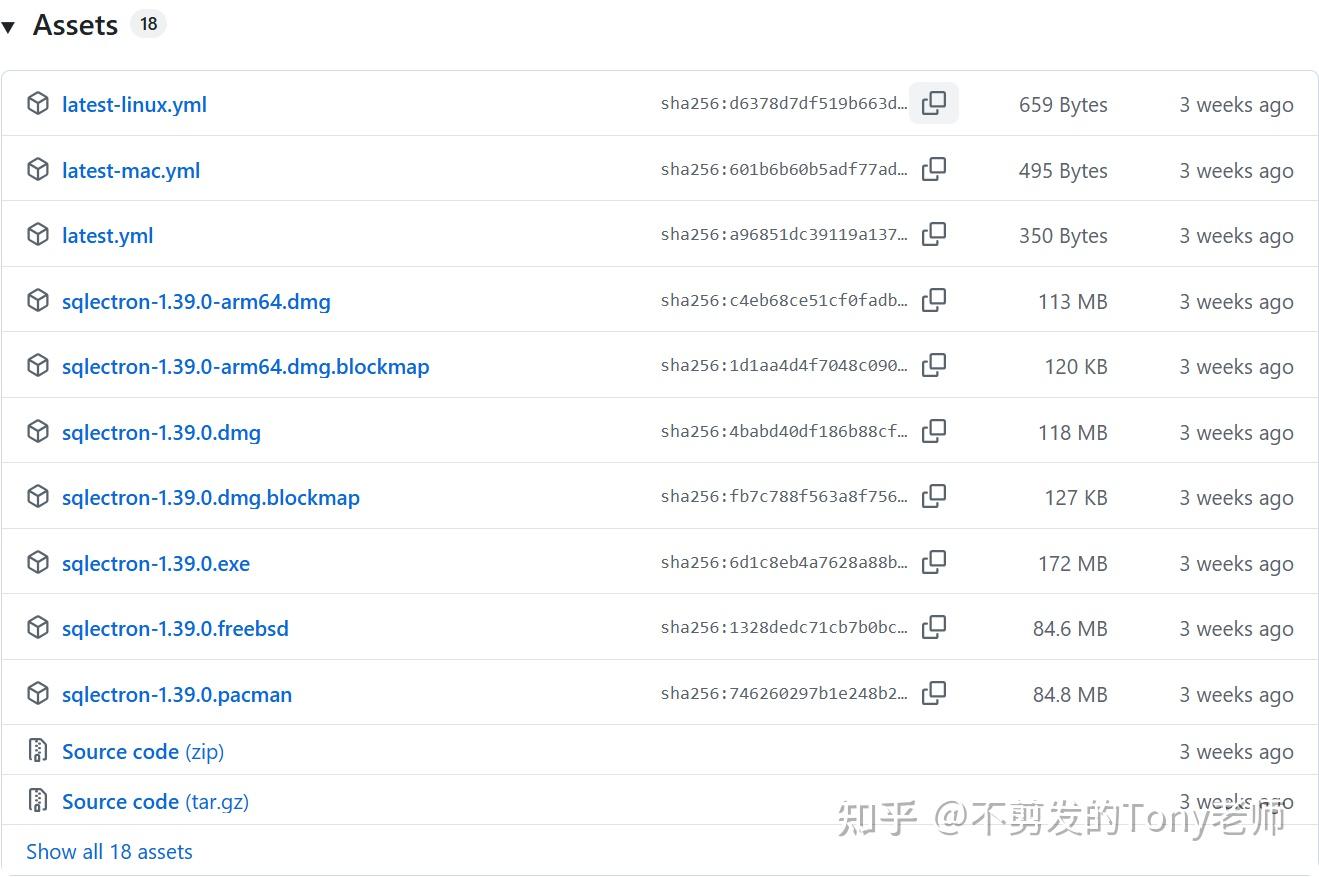The image size is (1319, 877).
Task: Copy sha256 hash for sqlectron-1.39.0-arm64.dmg
Action: click(934, 300)
